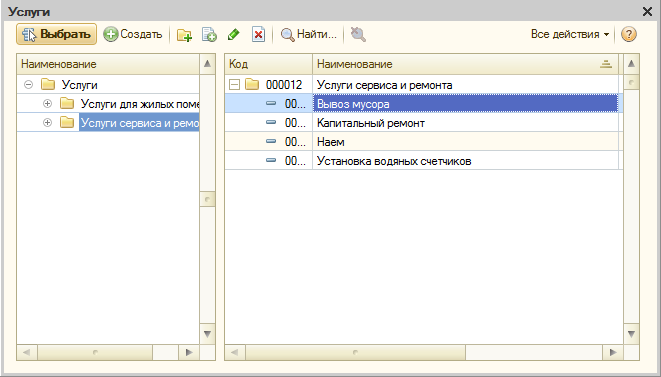Click the create new folder group icon
Viewport: 661px width, 377px height.
pyautogui.click(x=184, y=35)
